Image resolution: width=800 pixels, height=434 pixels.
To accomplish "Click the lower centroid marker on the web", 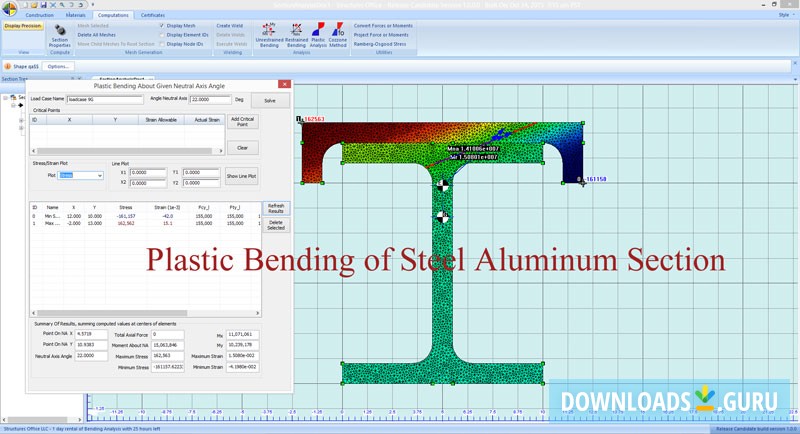I will click(442, 218).
